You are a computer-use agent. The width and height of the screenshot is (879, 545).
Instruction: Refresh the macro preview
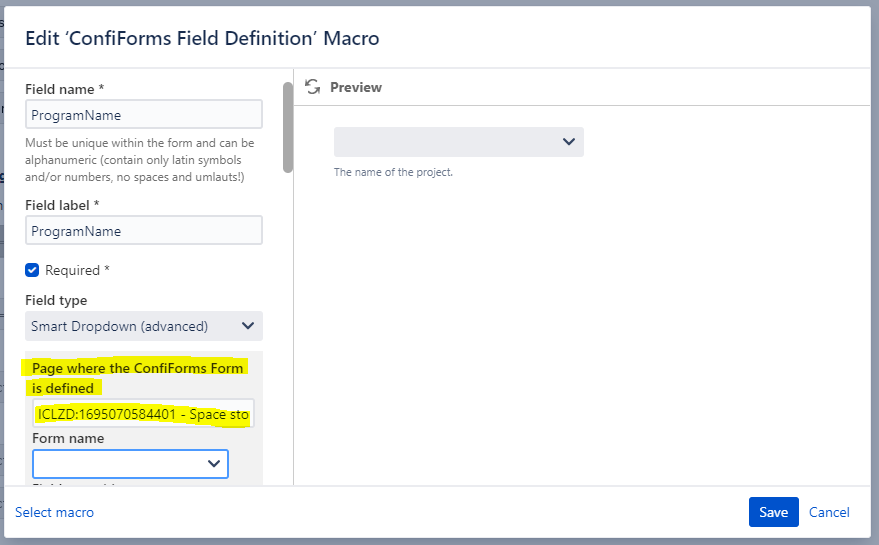[x=312, y=87]
